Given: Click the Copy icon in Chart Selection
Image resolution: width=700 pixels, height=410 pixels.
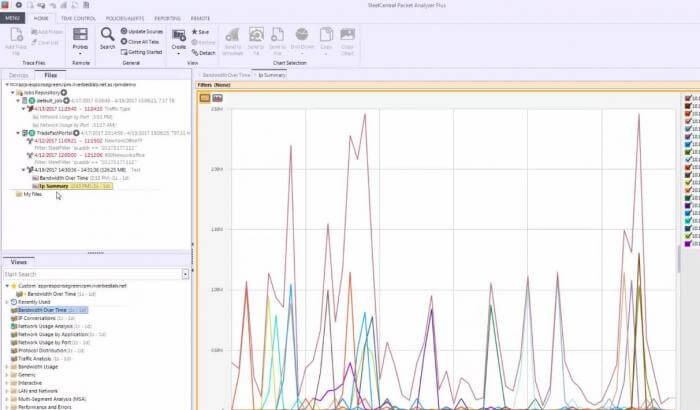Looking at the screenshot, I should (x=326, y=35).
